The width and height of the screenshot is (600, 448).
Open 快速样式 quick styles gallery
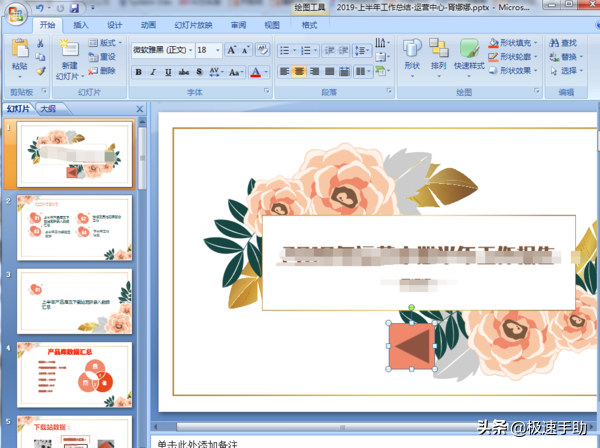tap(469, 57)
